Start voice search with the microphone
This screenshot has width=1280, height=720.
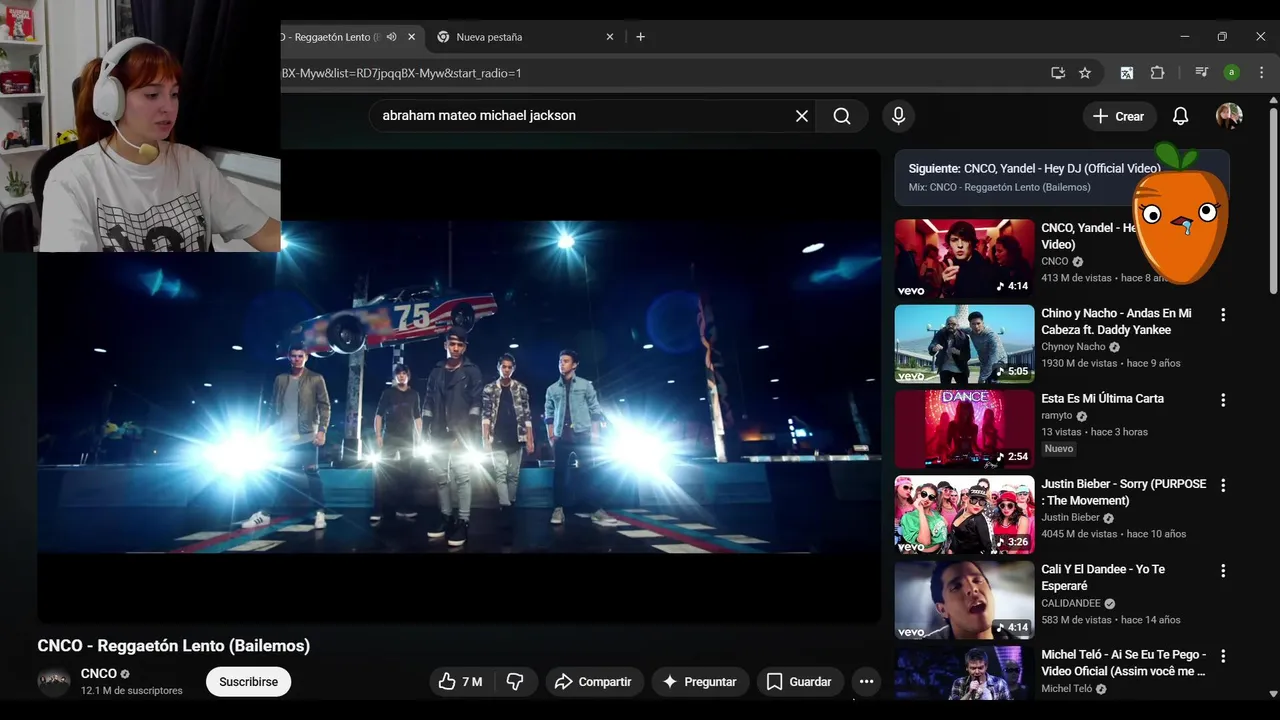[x=898, y=116]
